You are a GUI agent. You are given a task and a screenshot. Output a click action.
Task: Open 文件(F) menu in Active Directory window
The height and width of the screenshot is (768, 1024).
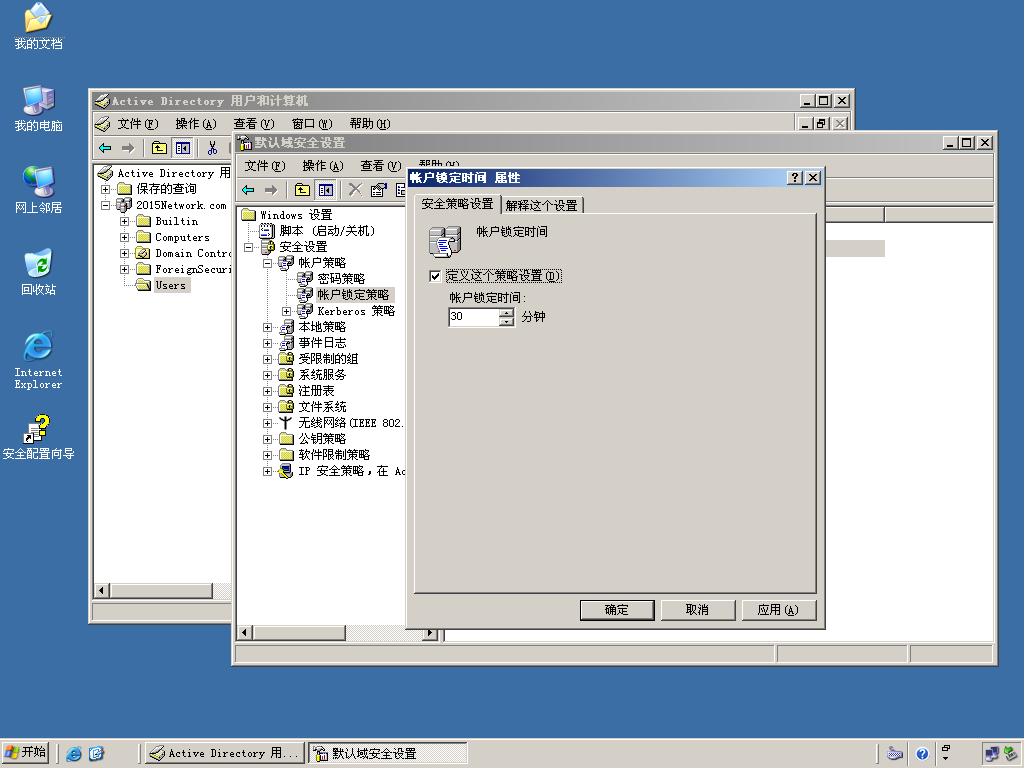point(136,124)
